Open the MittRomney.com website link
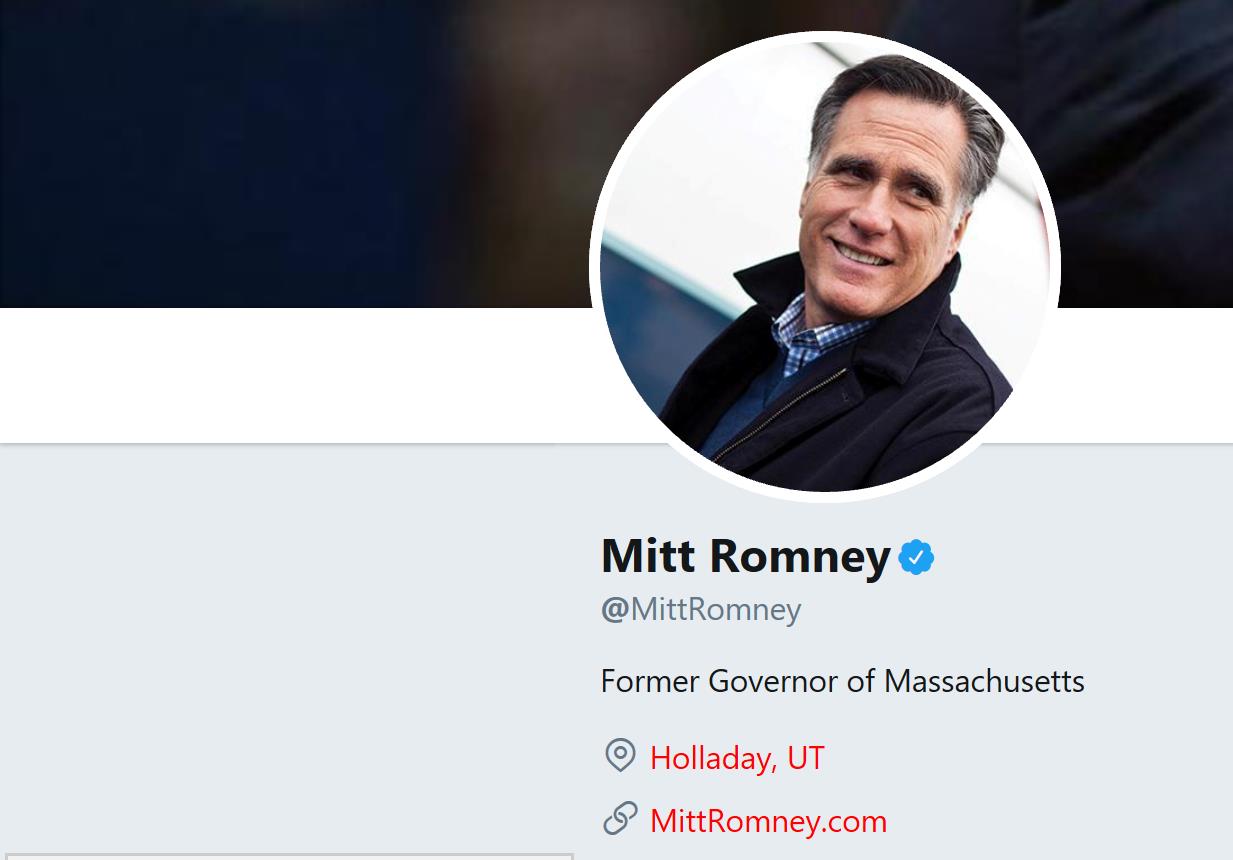This screenshot has height=860, width=1233. 768,821
